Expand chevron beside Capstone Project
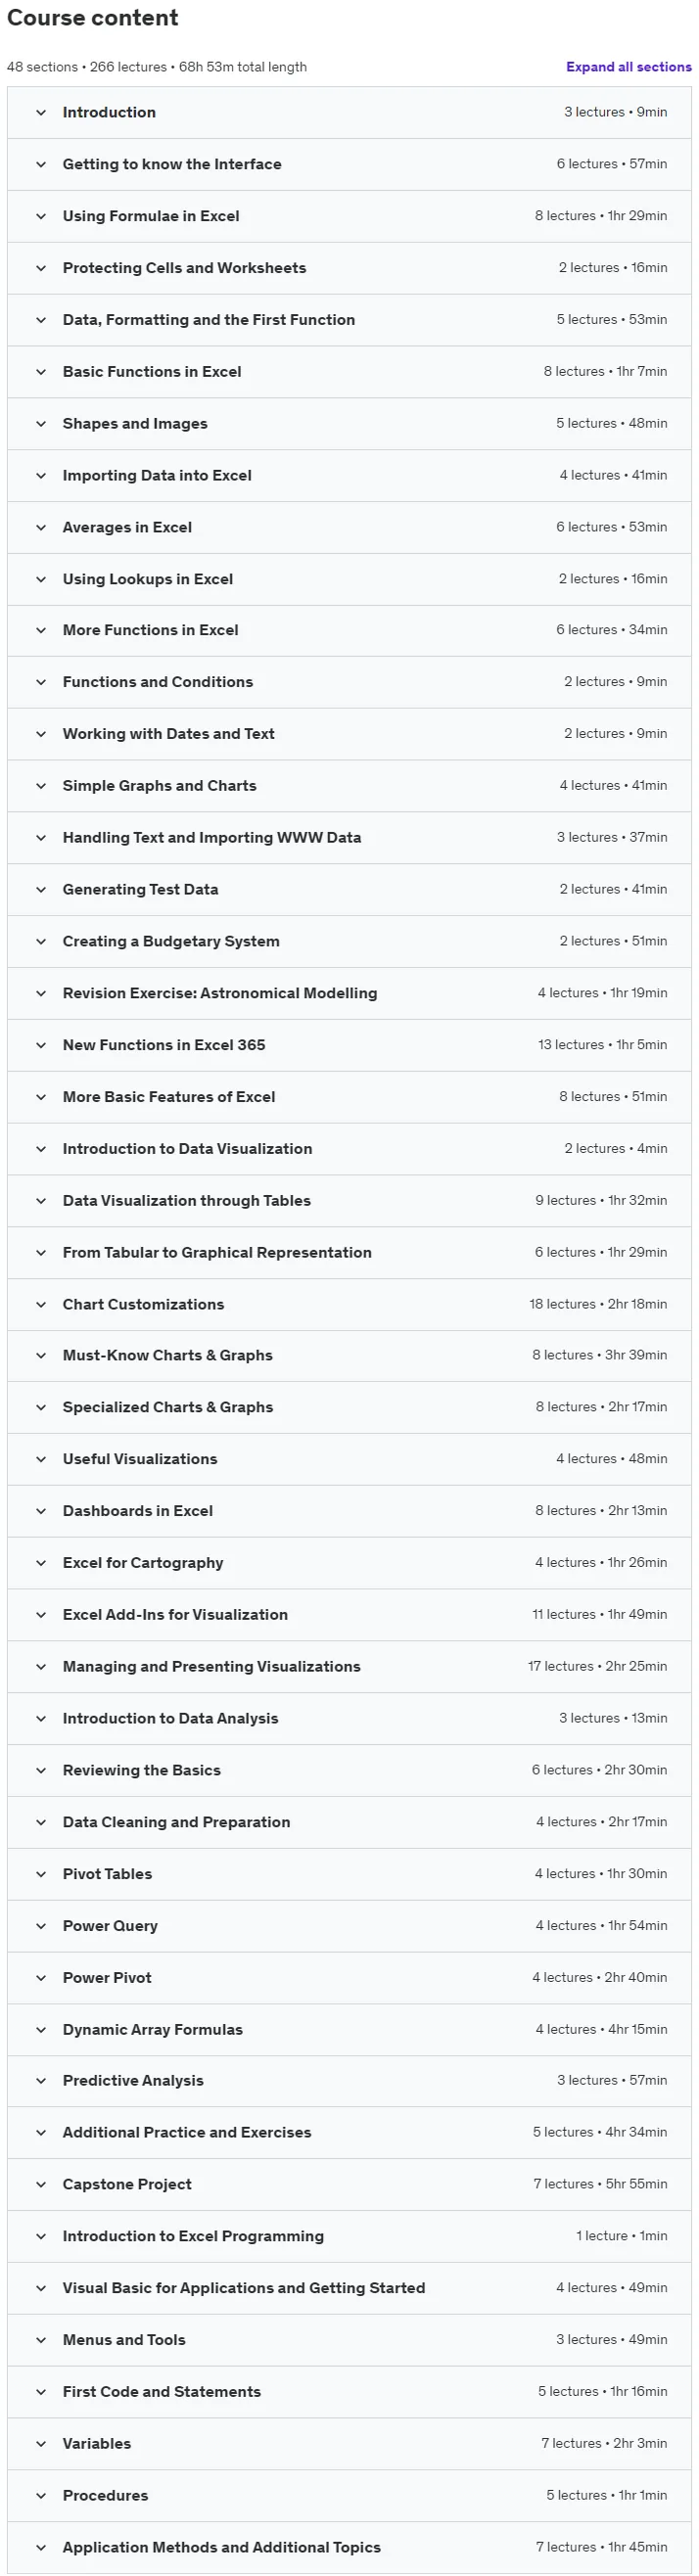This screenshot has width=699, height=2576. pos(41,2185)
